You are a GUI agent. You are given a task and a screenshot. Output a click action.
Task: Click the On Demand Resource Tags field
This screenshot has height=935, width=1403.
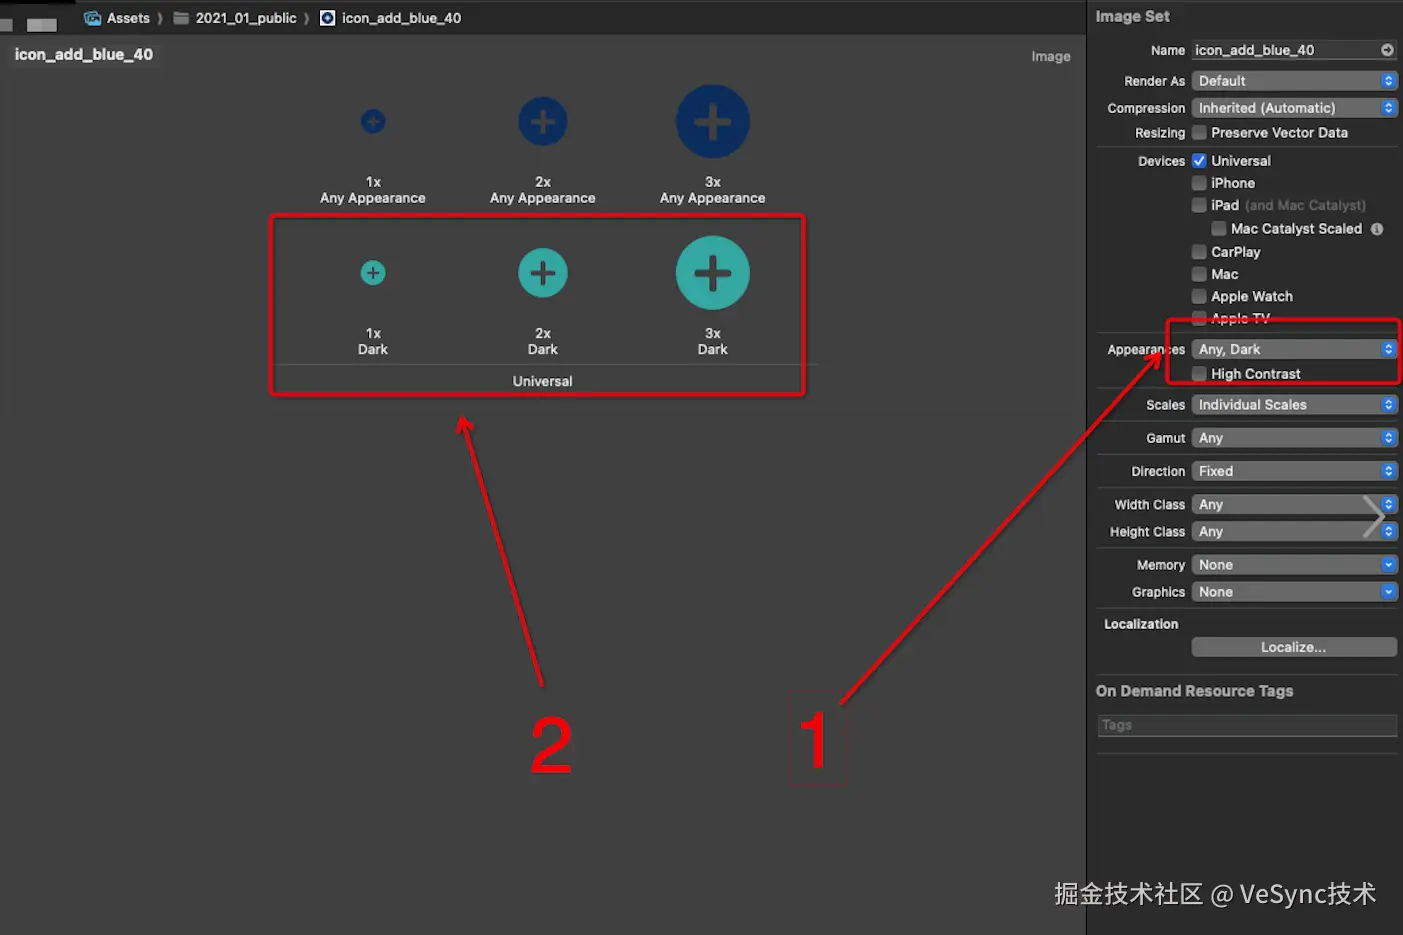click(x=1247, y=726)
